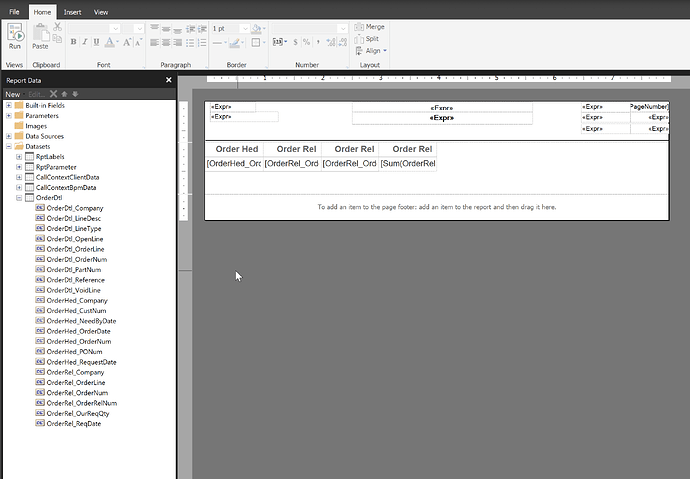Close the Report Data panel
690x479 pixels.
tap(169, 80)
